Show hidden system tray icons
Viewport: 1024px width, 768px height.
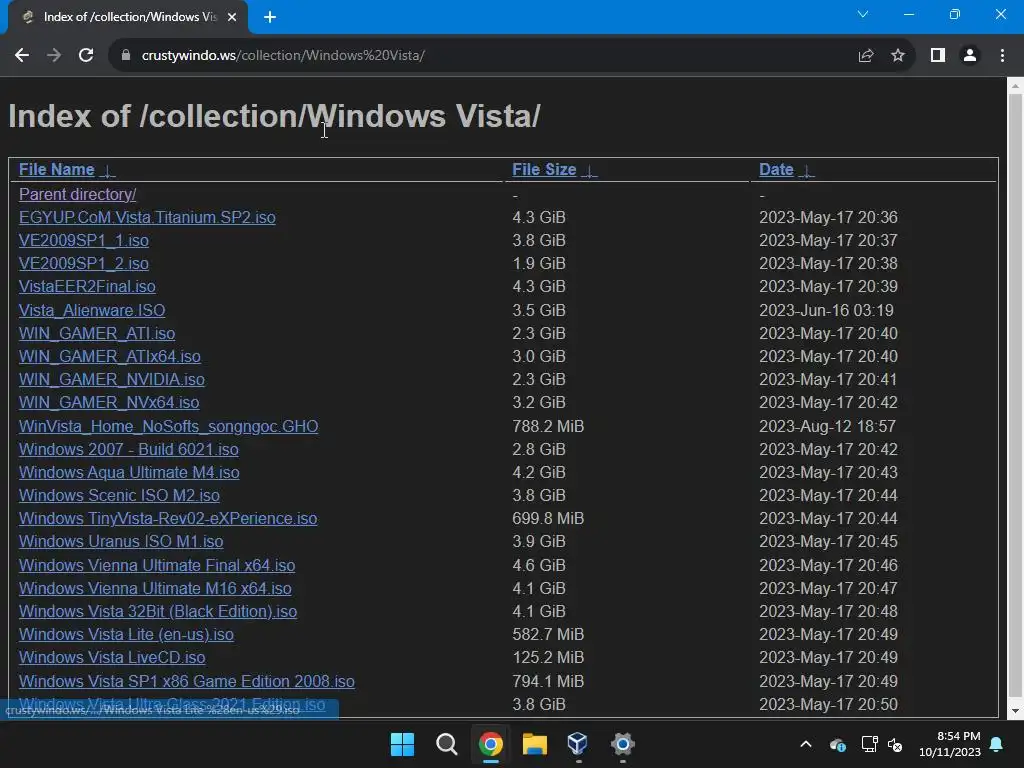click(806, 744)
